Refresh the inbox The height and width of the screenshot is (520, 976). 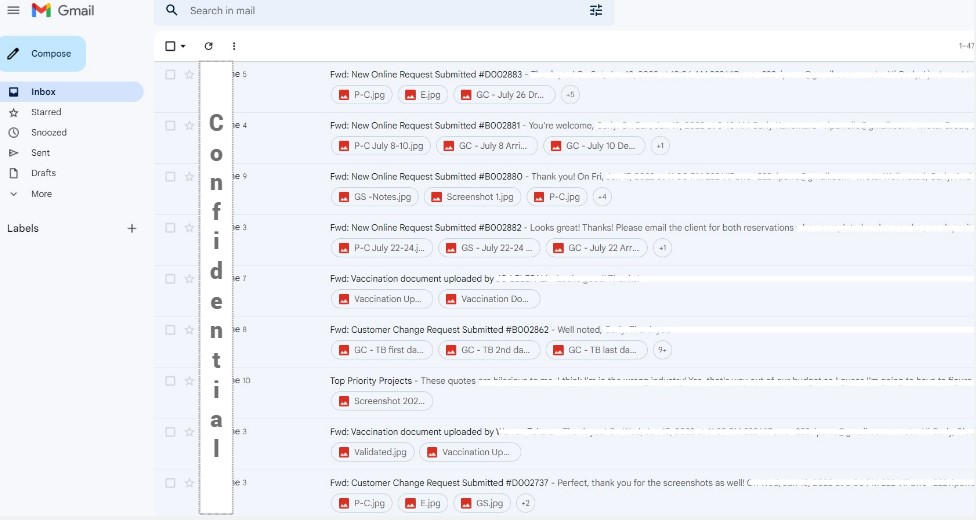pyautogui.click(x=209, y=46)
